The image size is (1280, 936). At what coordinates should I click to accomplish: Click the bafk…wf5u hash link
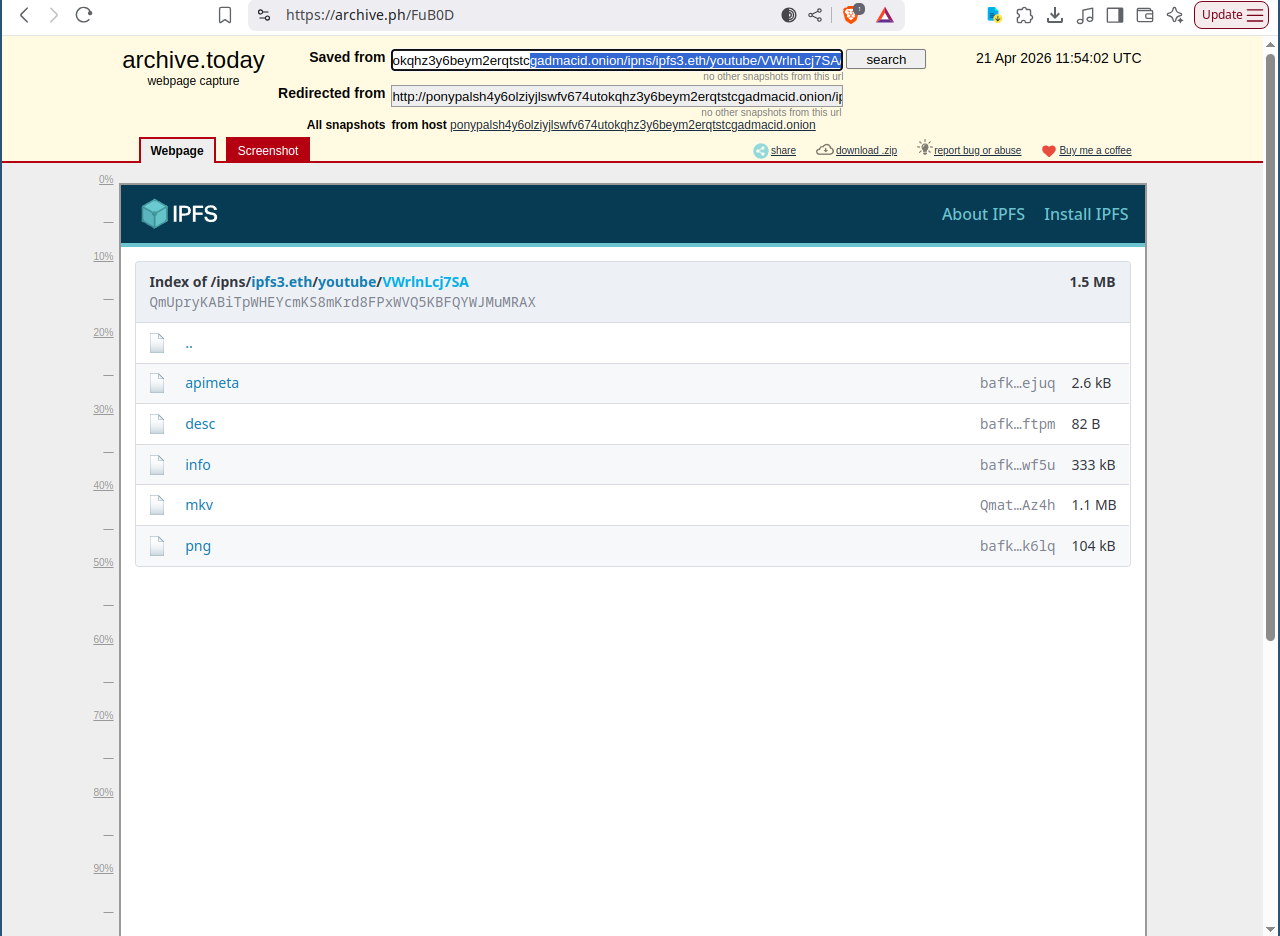point(1017,465)
